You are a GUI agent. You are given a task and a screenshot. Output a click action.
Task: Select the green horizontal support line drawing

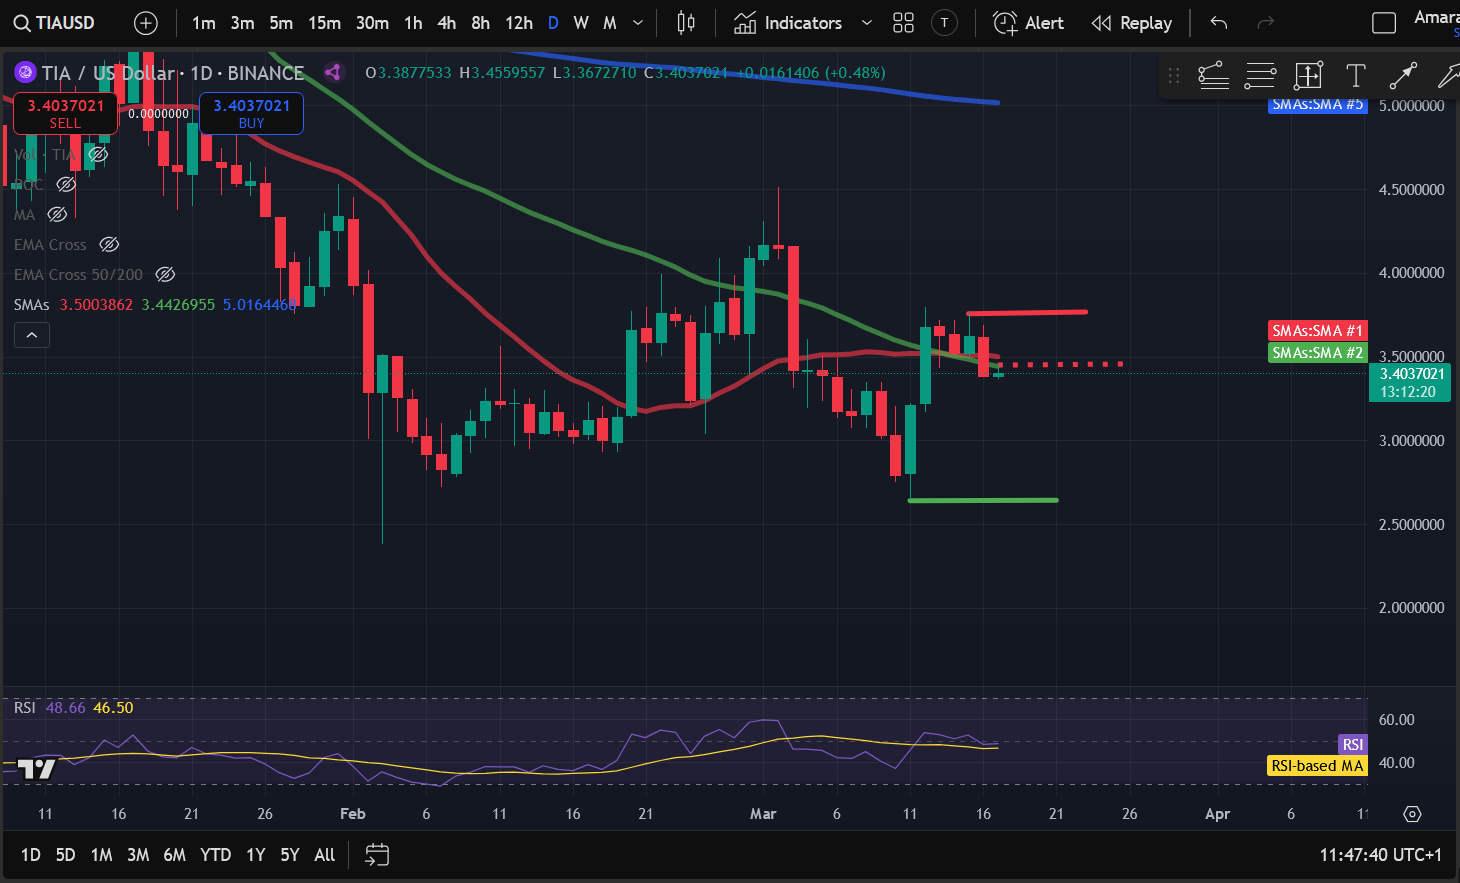[983, 500]
